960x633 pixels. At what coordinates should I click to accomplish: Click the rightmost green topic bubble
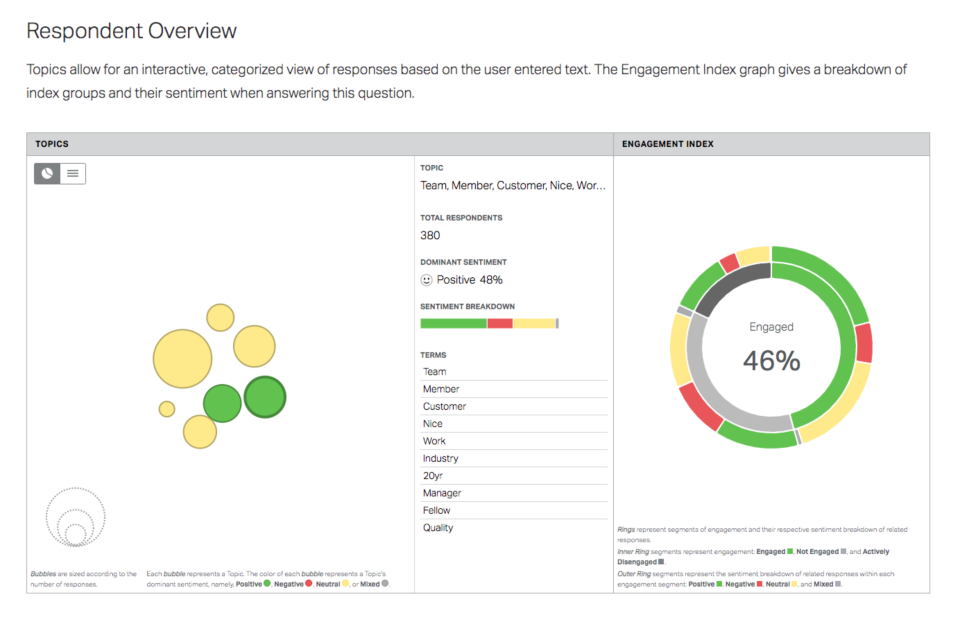265,397
